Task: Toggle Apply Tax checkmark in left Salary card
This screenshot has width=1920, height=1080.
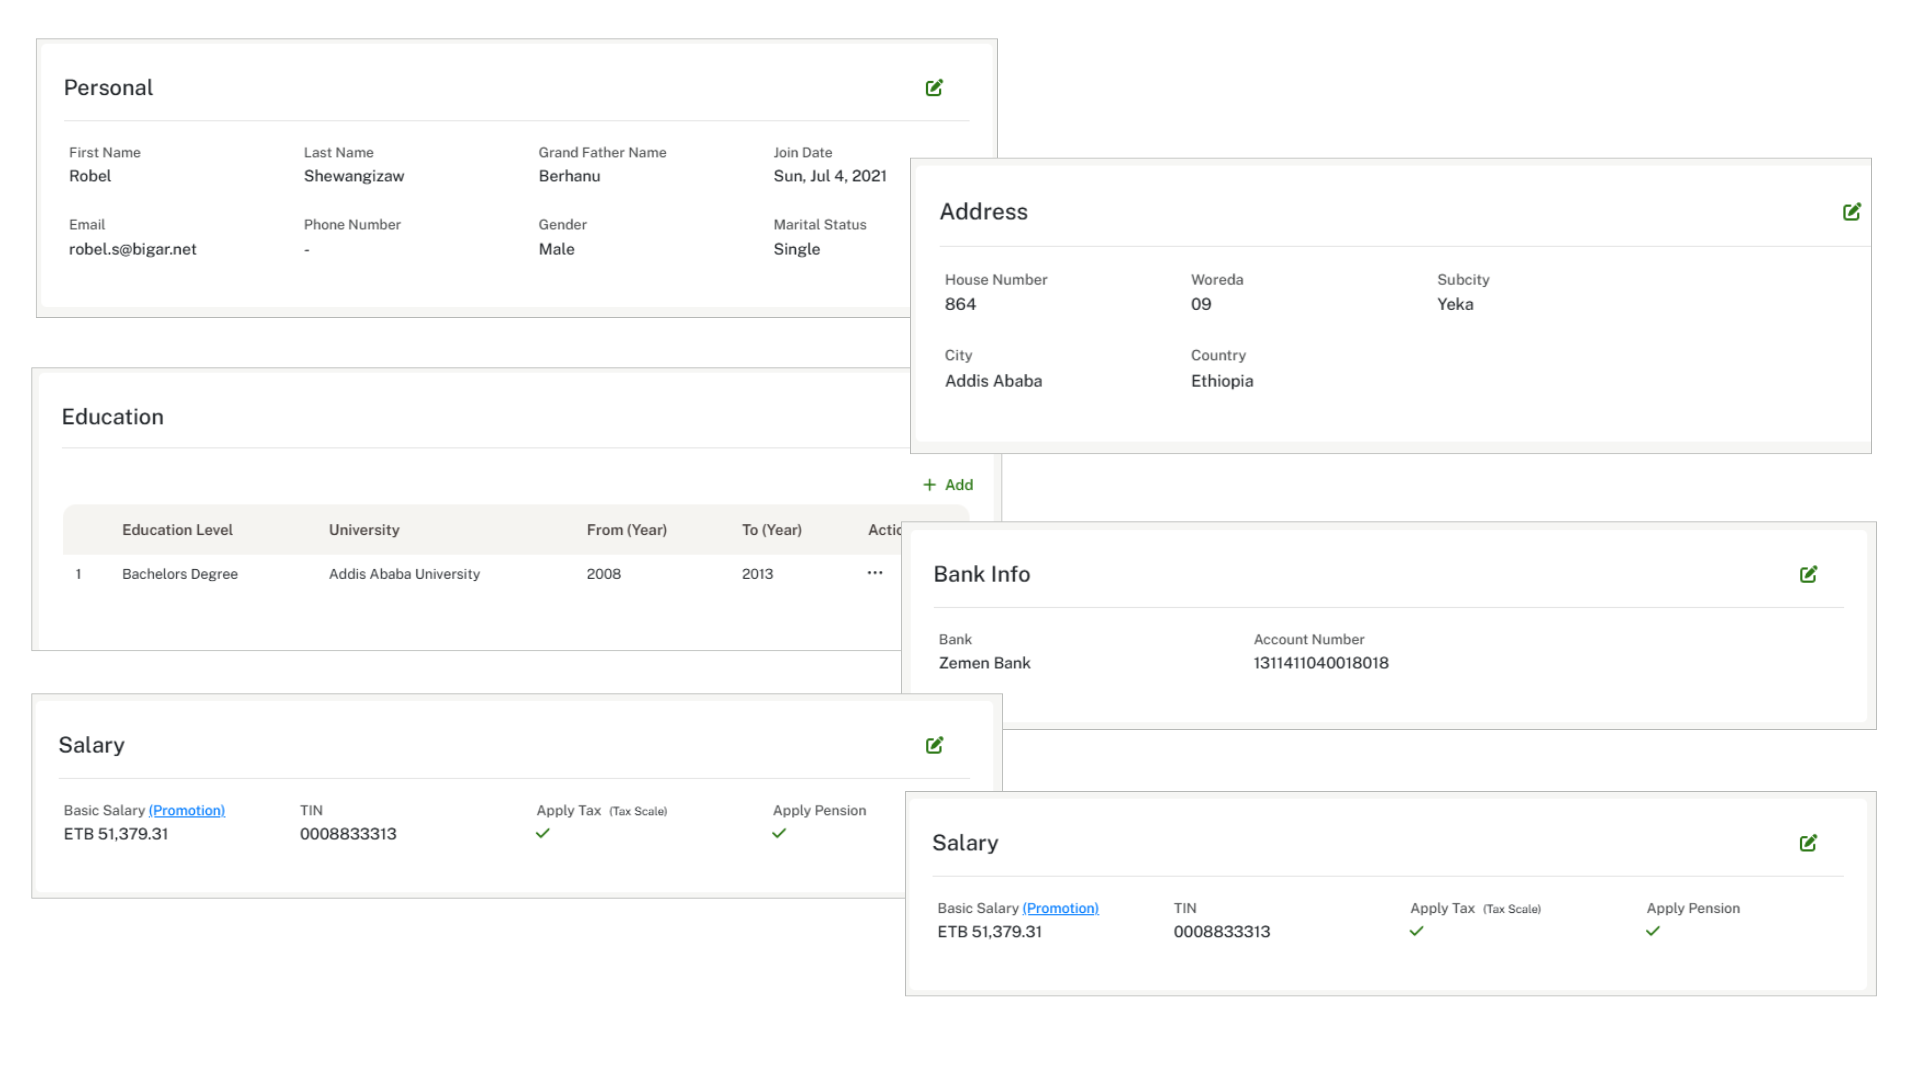Action: pyautogui.click(x=543, y=833)
